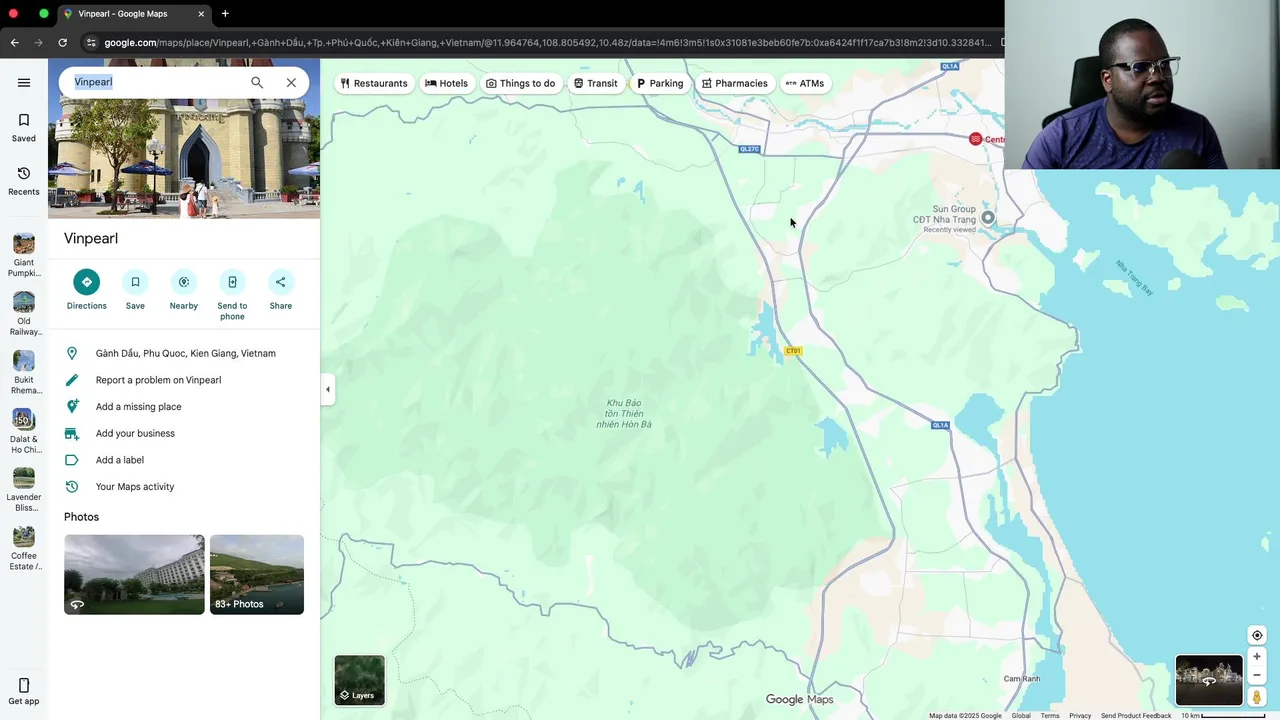Select Add a missing place
Image resolution: width=1280 pixels, height=720 pixels.
pos(184,407)
